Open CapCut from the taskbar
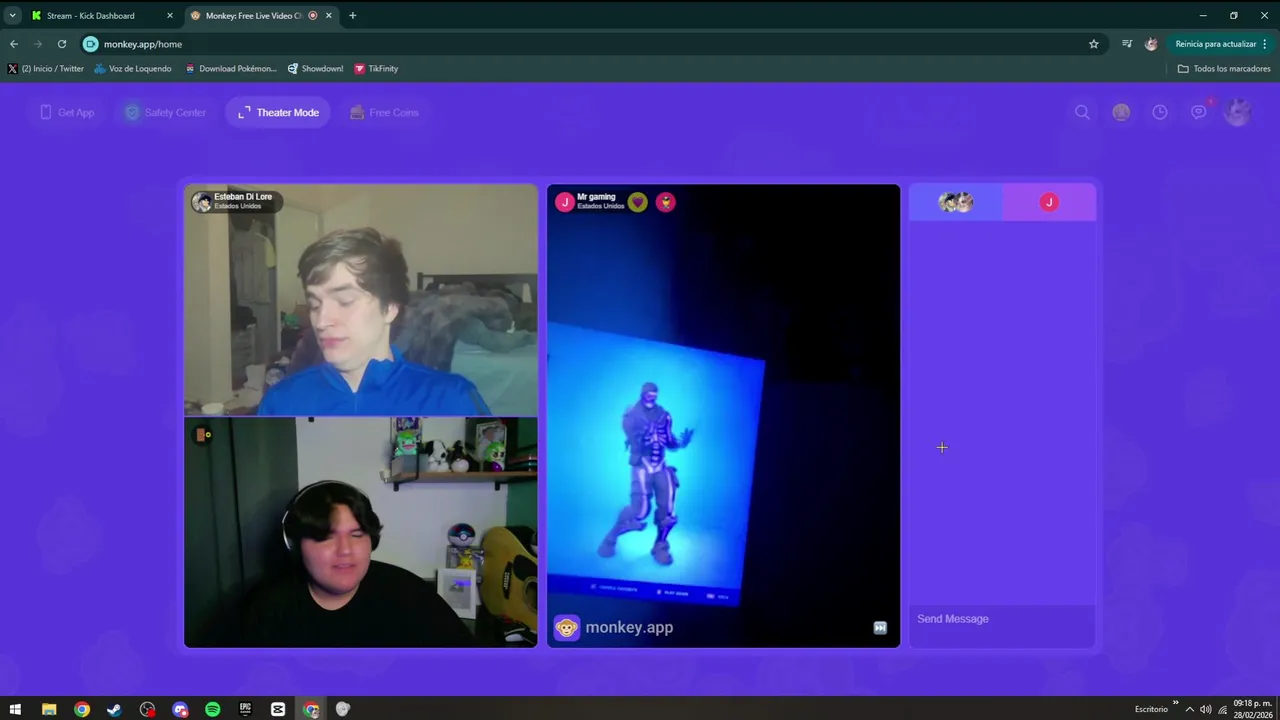This screenshot has height=720, width=1280. click(278, 709)
